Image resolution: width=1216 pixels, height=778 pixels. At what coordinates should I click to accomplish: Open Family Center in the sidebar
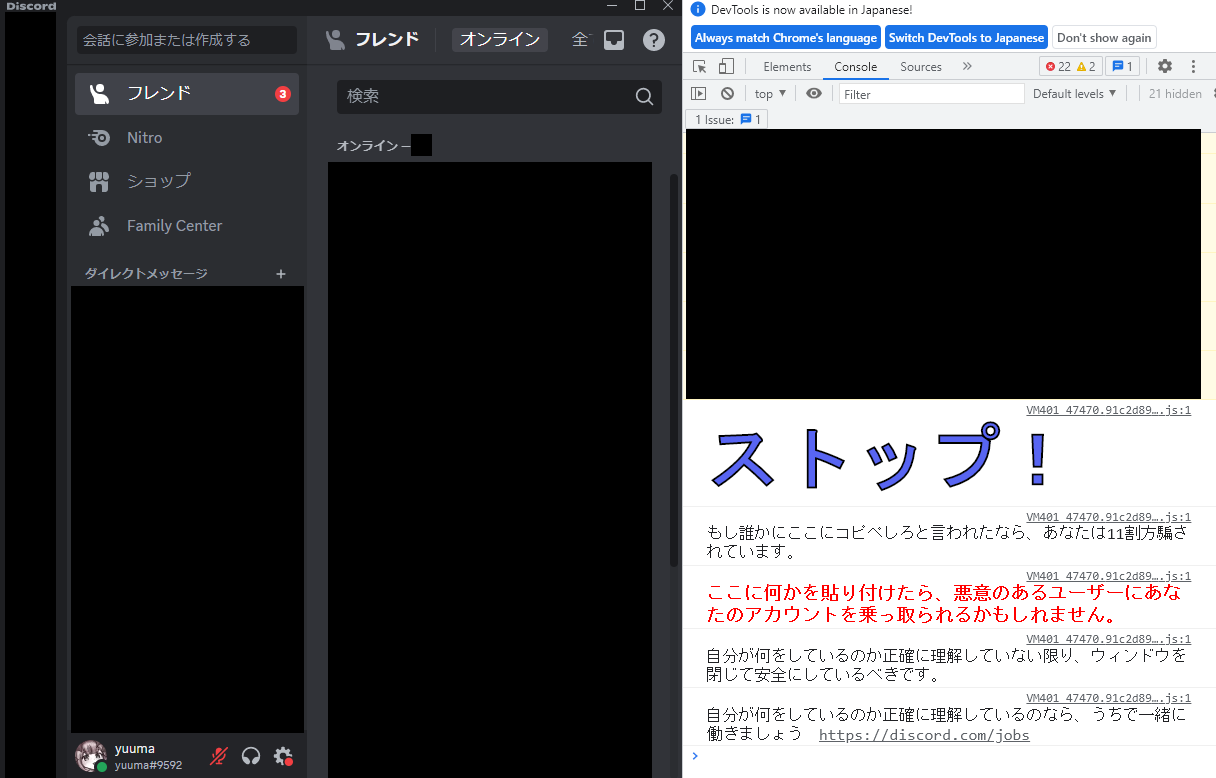tap(187, 226)
